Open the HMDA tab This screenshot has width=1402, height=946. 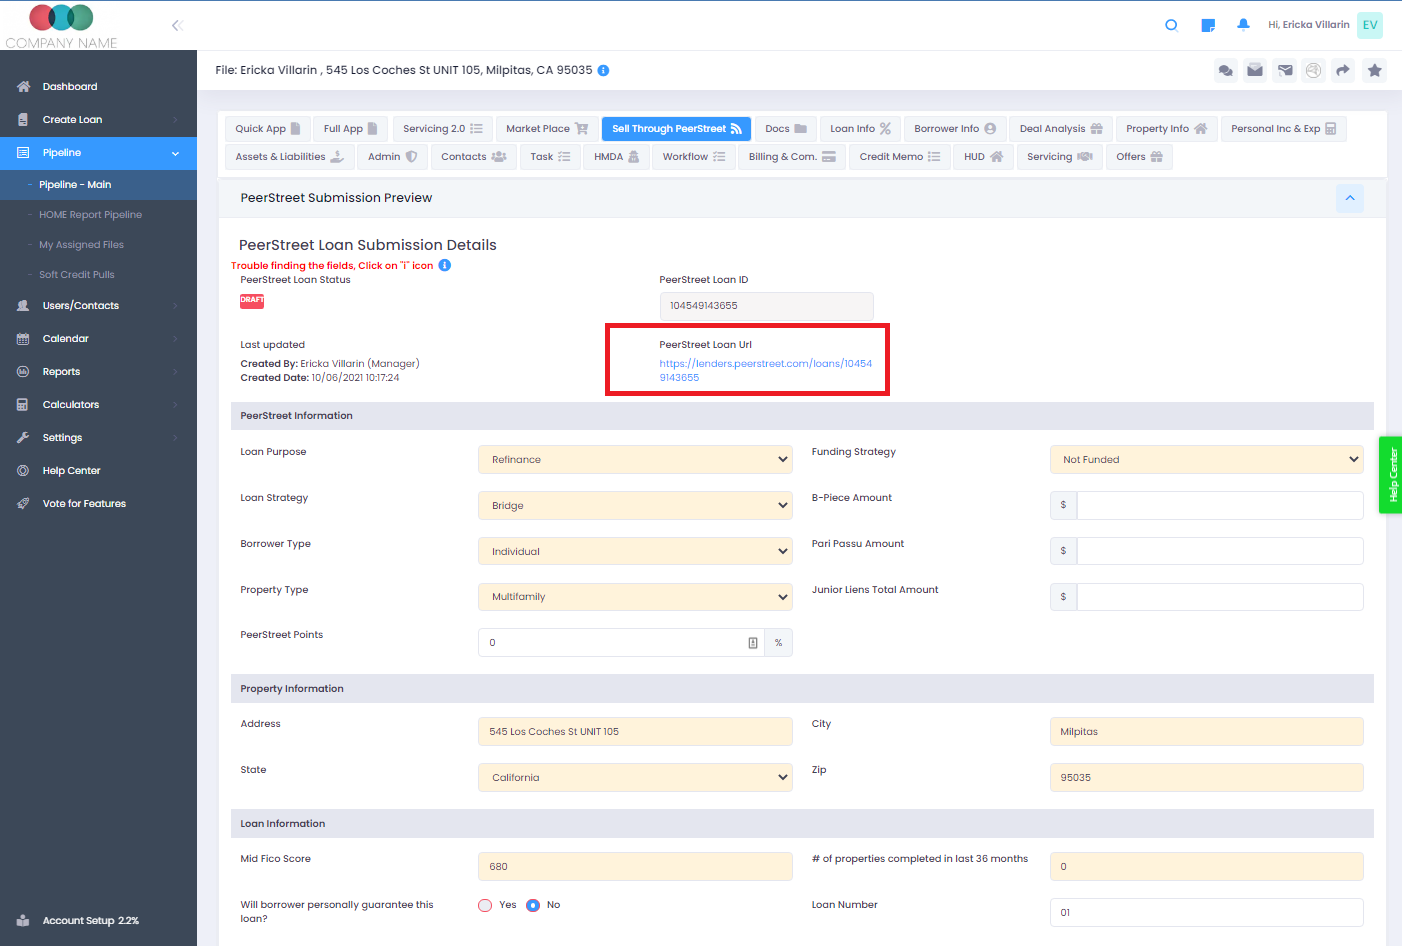click(x=616, y=157)
